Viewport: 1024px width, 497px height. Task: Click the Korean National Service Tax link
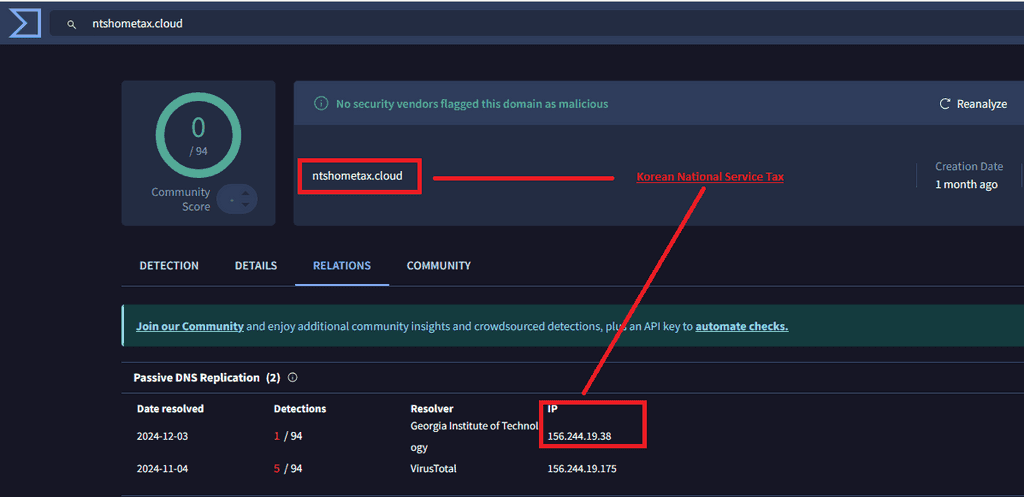pos(710,177)
